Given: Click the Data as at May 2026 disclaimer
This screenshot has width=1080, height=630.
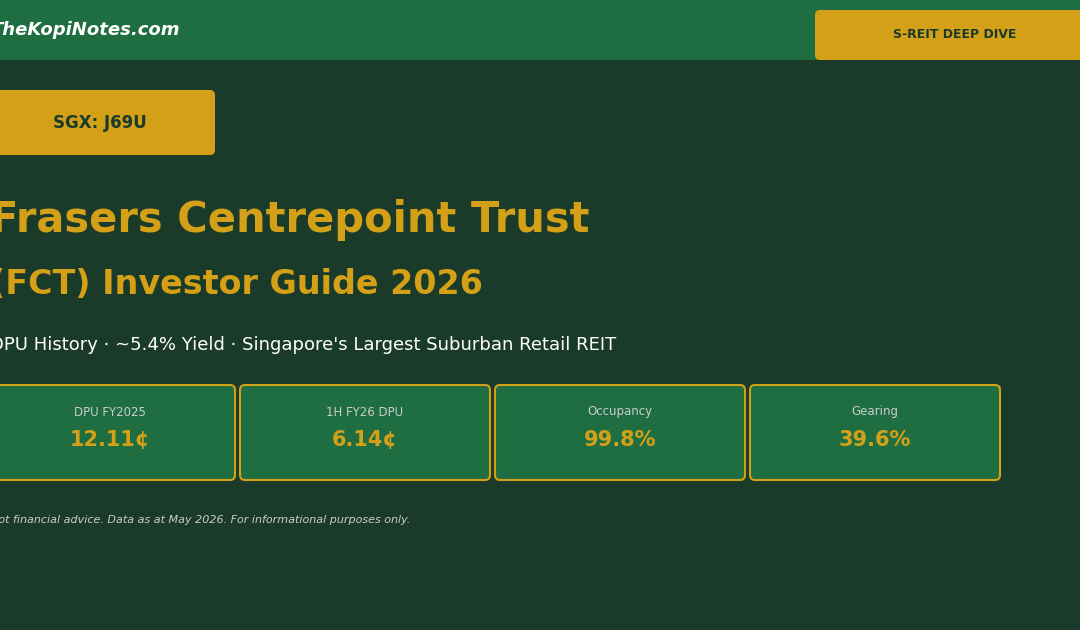Looking at the screenshot, I should tap(167, 520).
